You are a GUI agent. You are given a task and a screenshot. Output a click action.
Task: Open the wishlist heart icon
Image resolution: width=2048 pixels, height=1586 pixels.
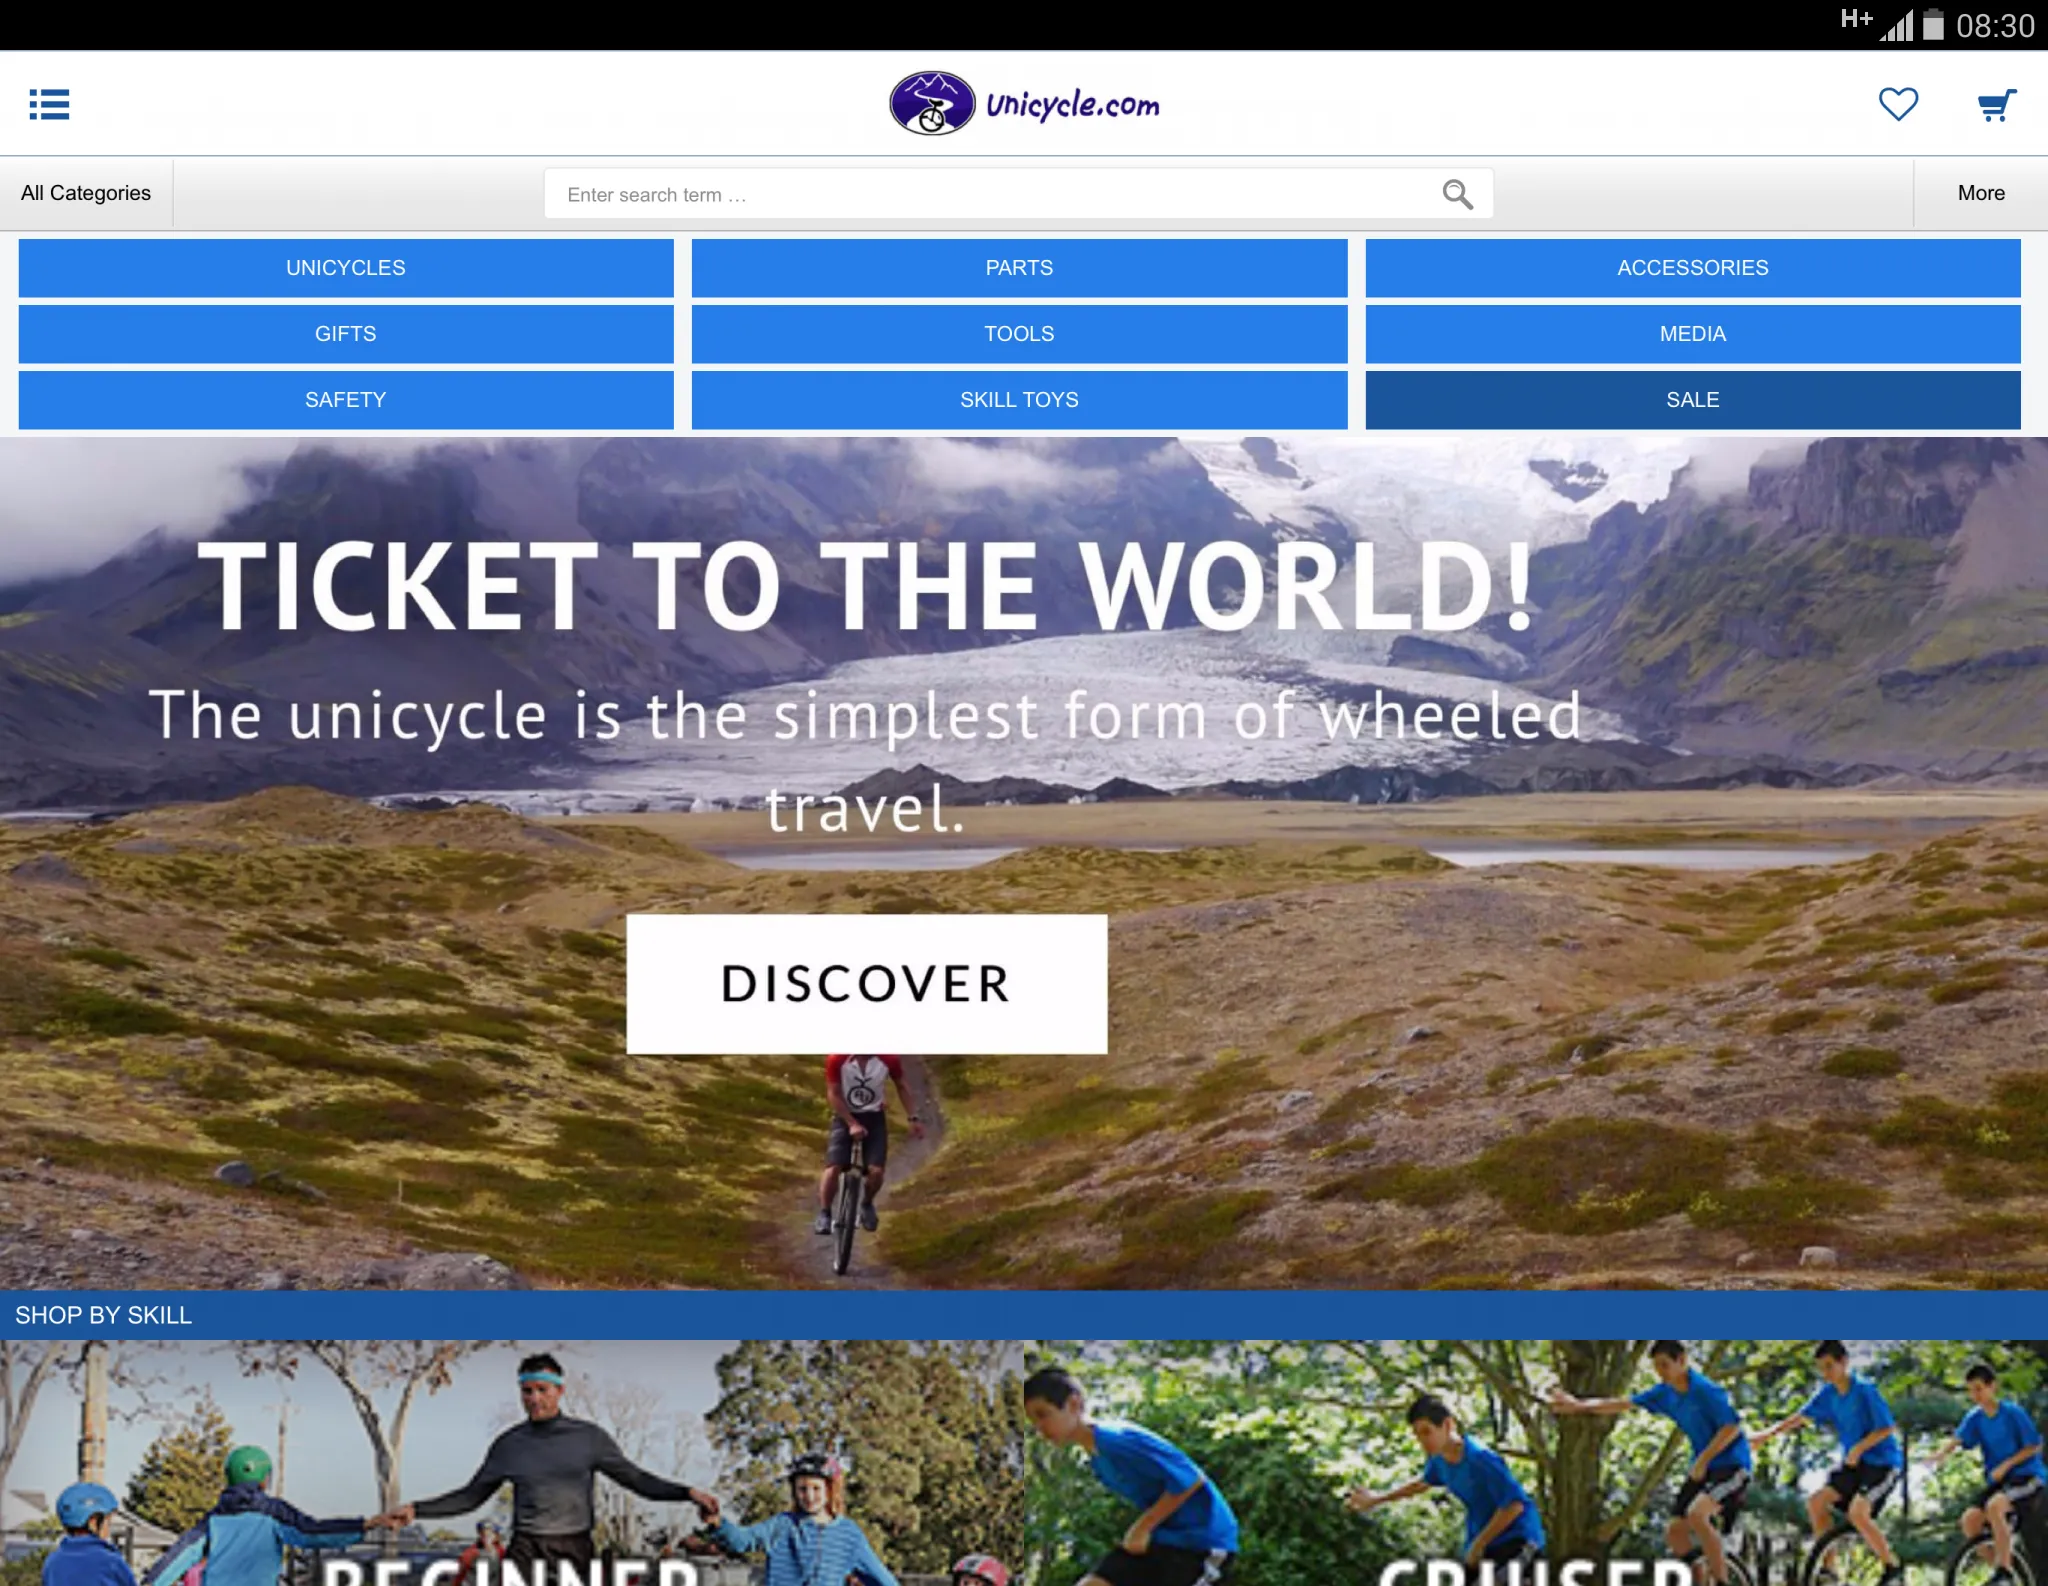coord(1900,103)
